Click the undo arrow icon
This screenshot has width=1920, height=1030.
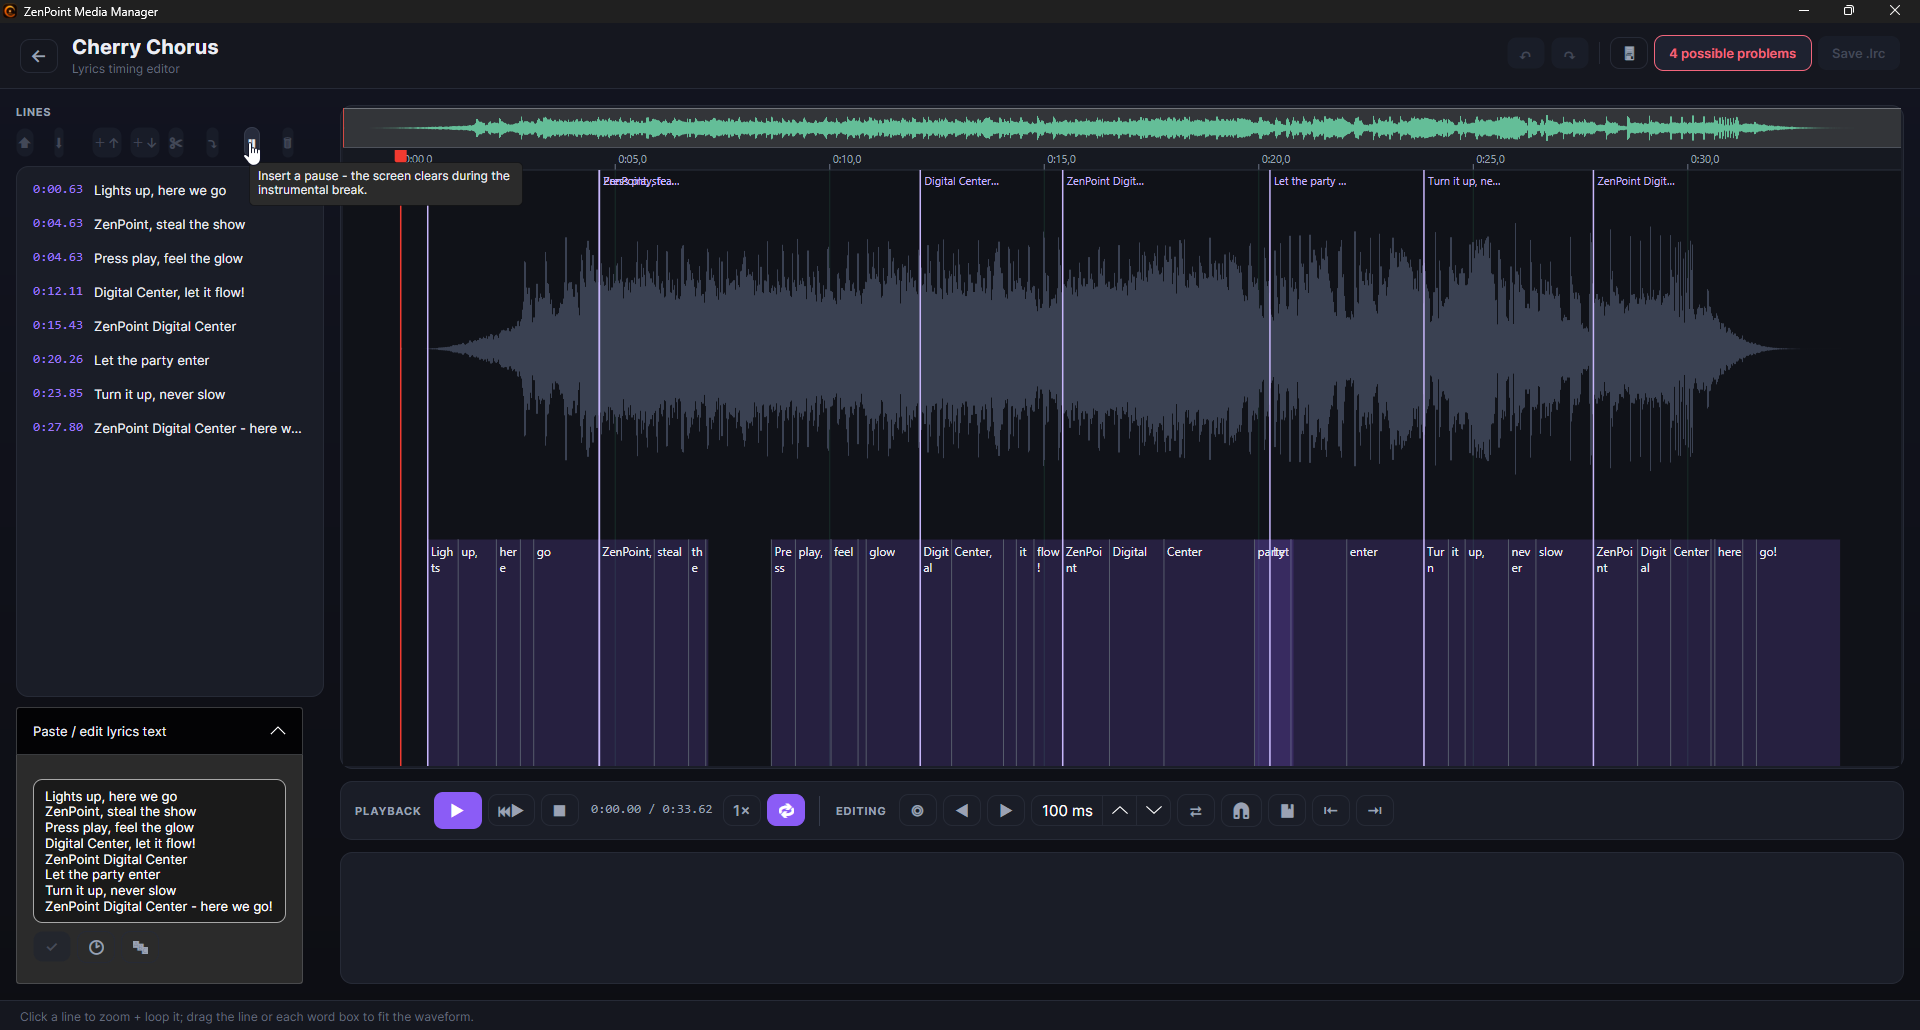[1526, 54]
